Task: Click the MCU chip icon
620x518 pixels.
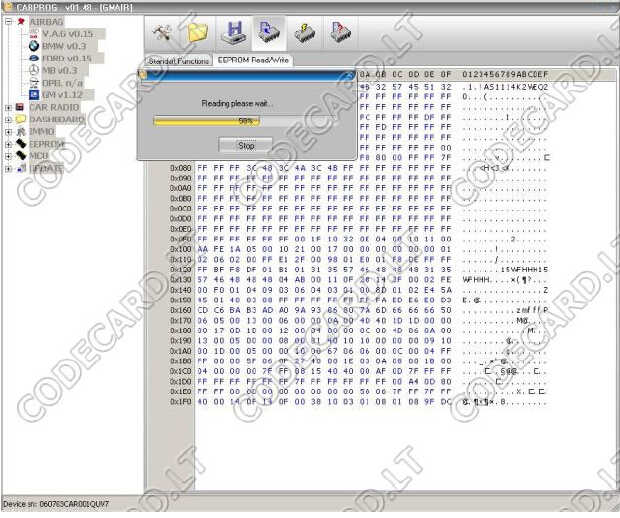Action: (x=21, y=156)
